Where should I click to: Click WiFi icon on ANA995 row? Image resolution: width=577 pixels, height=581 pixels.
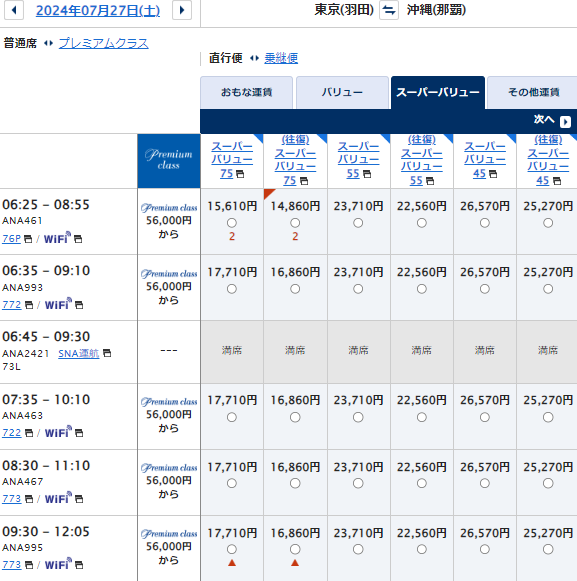[x=58, y=564]
